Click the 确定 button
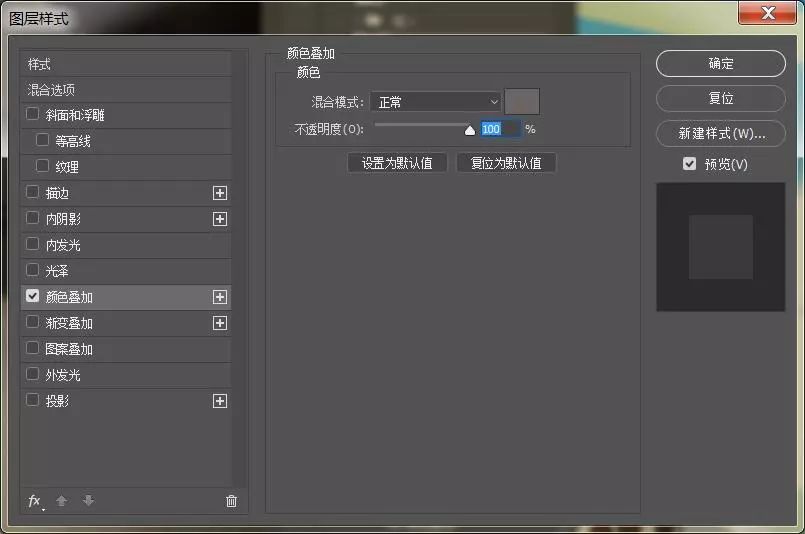 point(720,63)
